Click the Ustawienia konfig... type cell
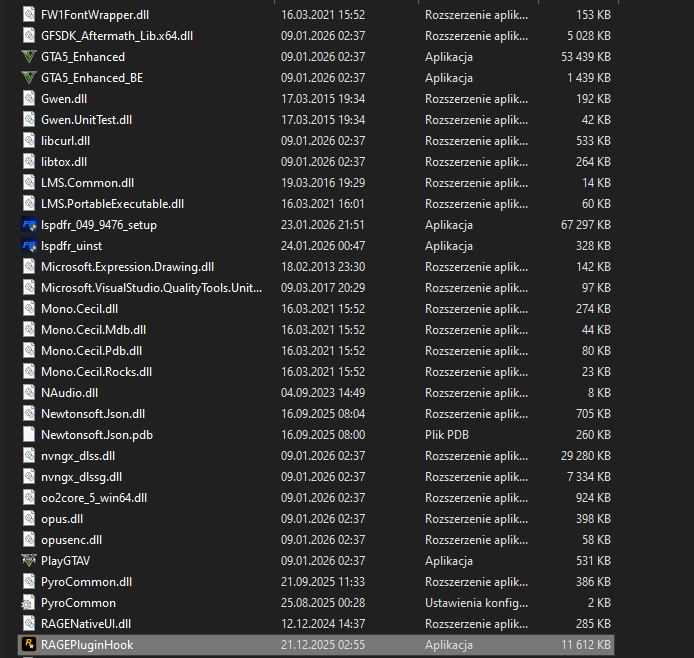694x658 pixels. 476,603
